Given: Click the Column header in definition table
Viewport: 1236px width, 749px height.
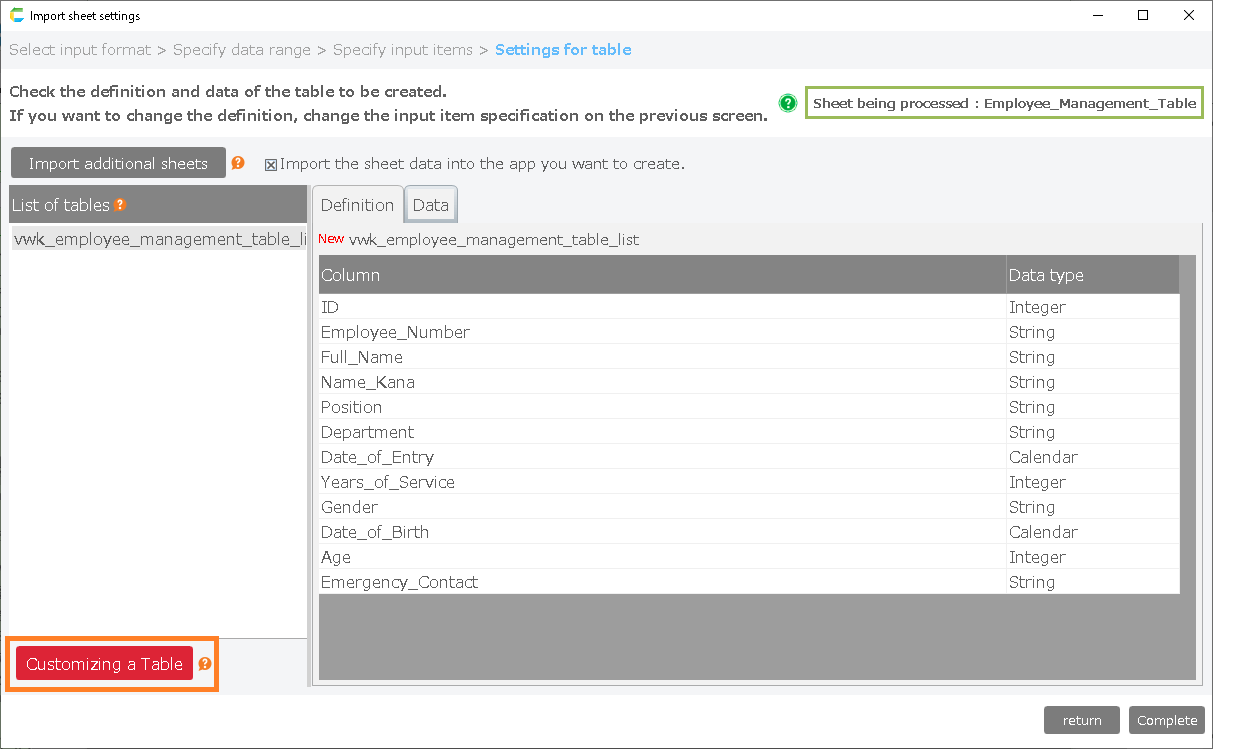Looking at the screenshot, I should coord(662,275).
